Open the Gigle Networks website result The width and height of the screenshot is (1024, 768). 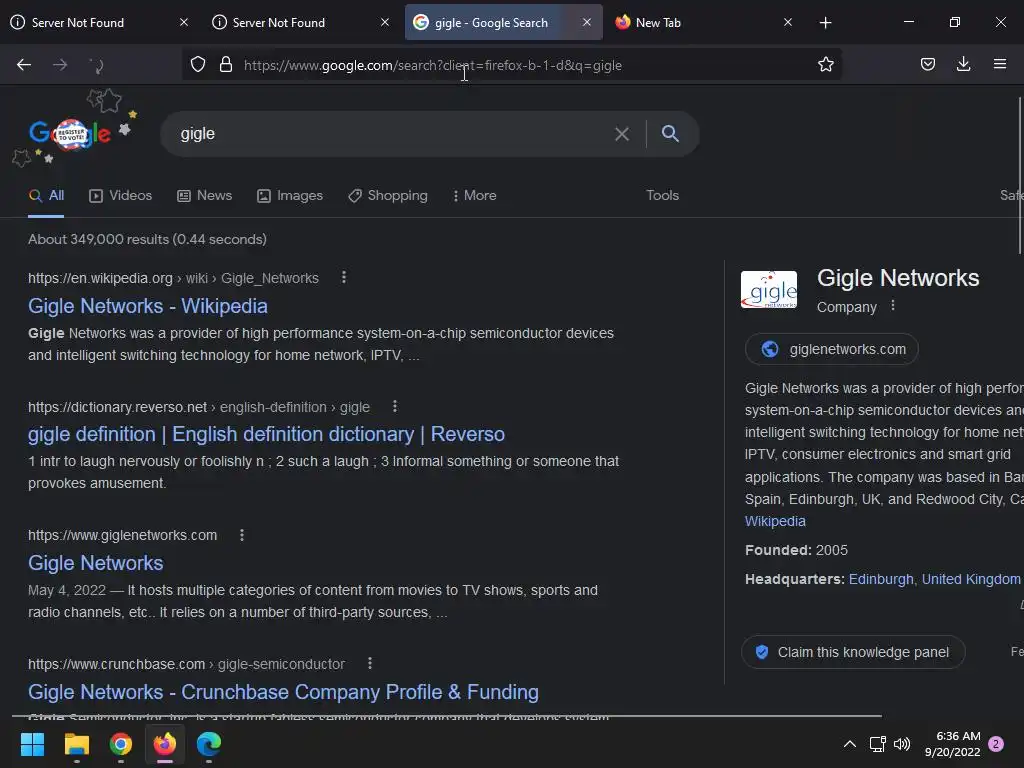coord(95,563)
